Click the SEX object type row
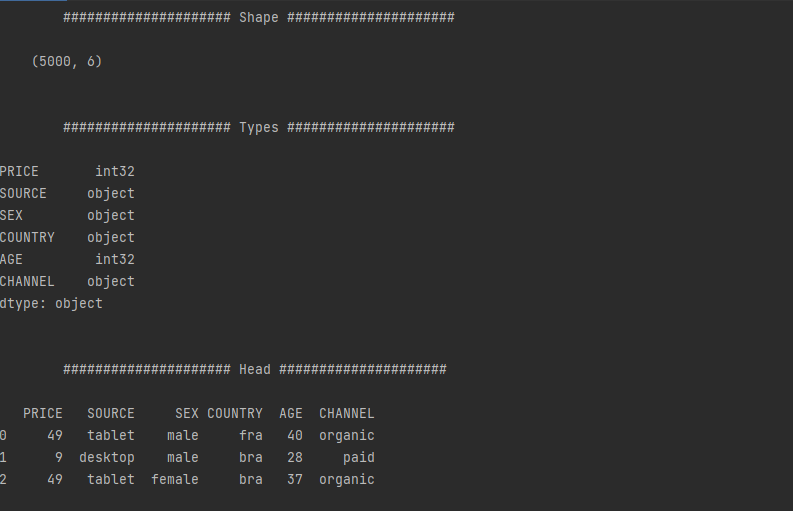 [x=67, y=215]
